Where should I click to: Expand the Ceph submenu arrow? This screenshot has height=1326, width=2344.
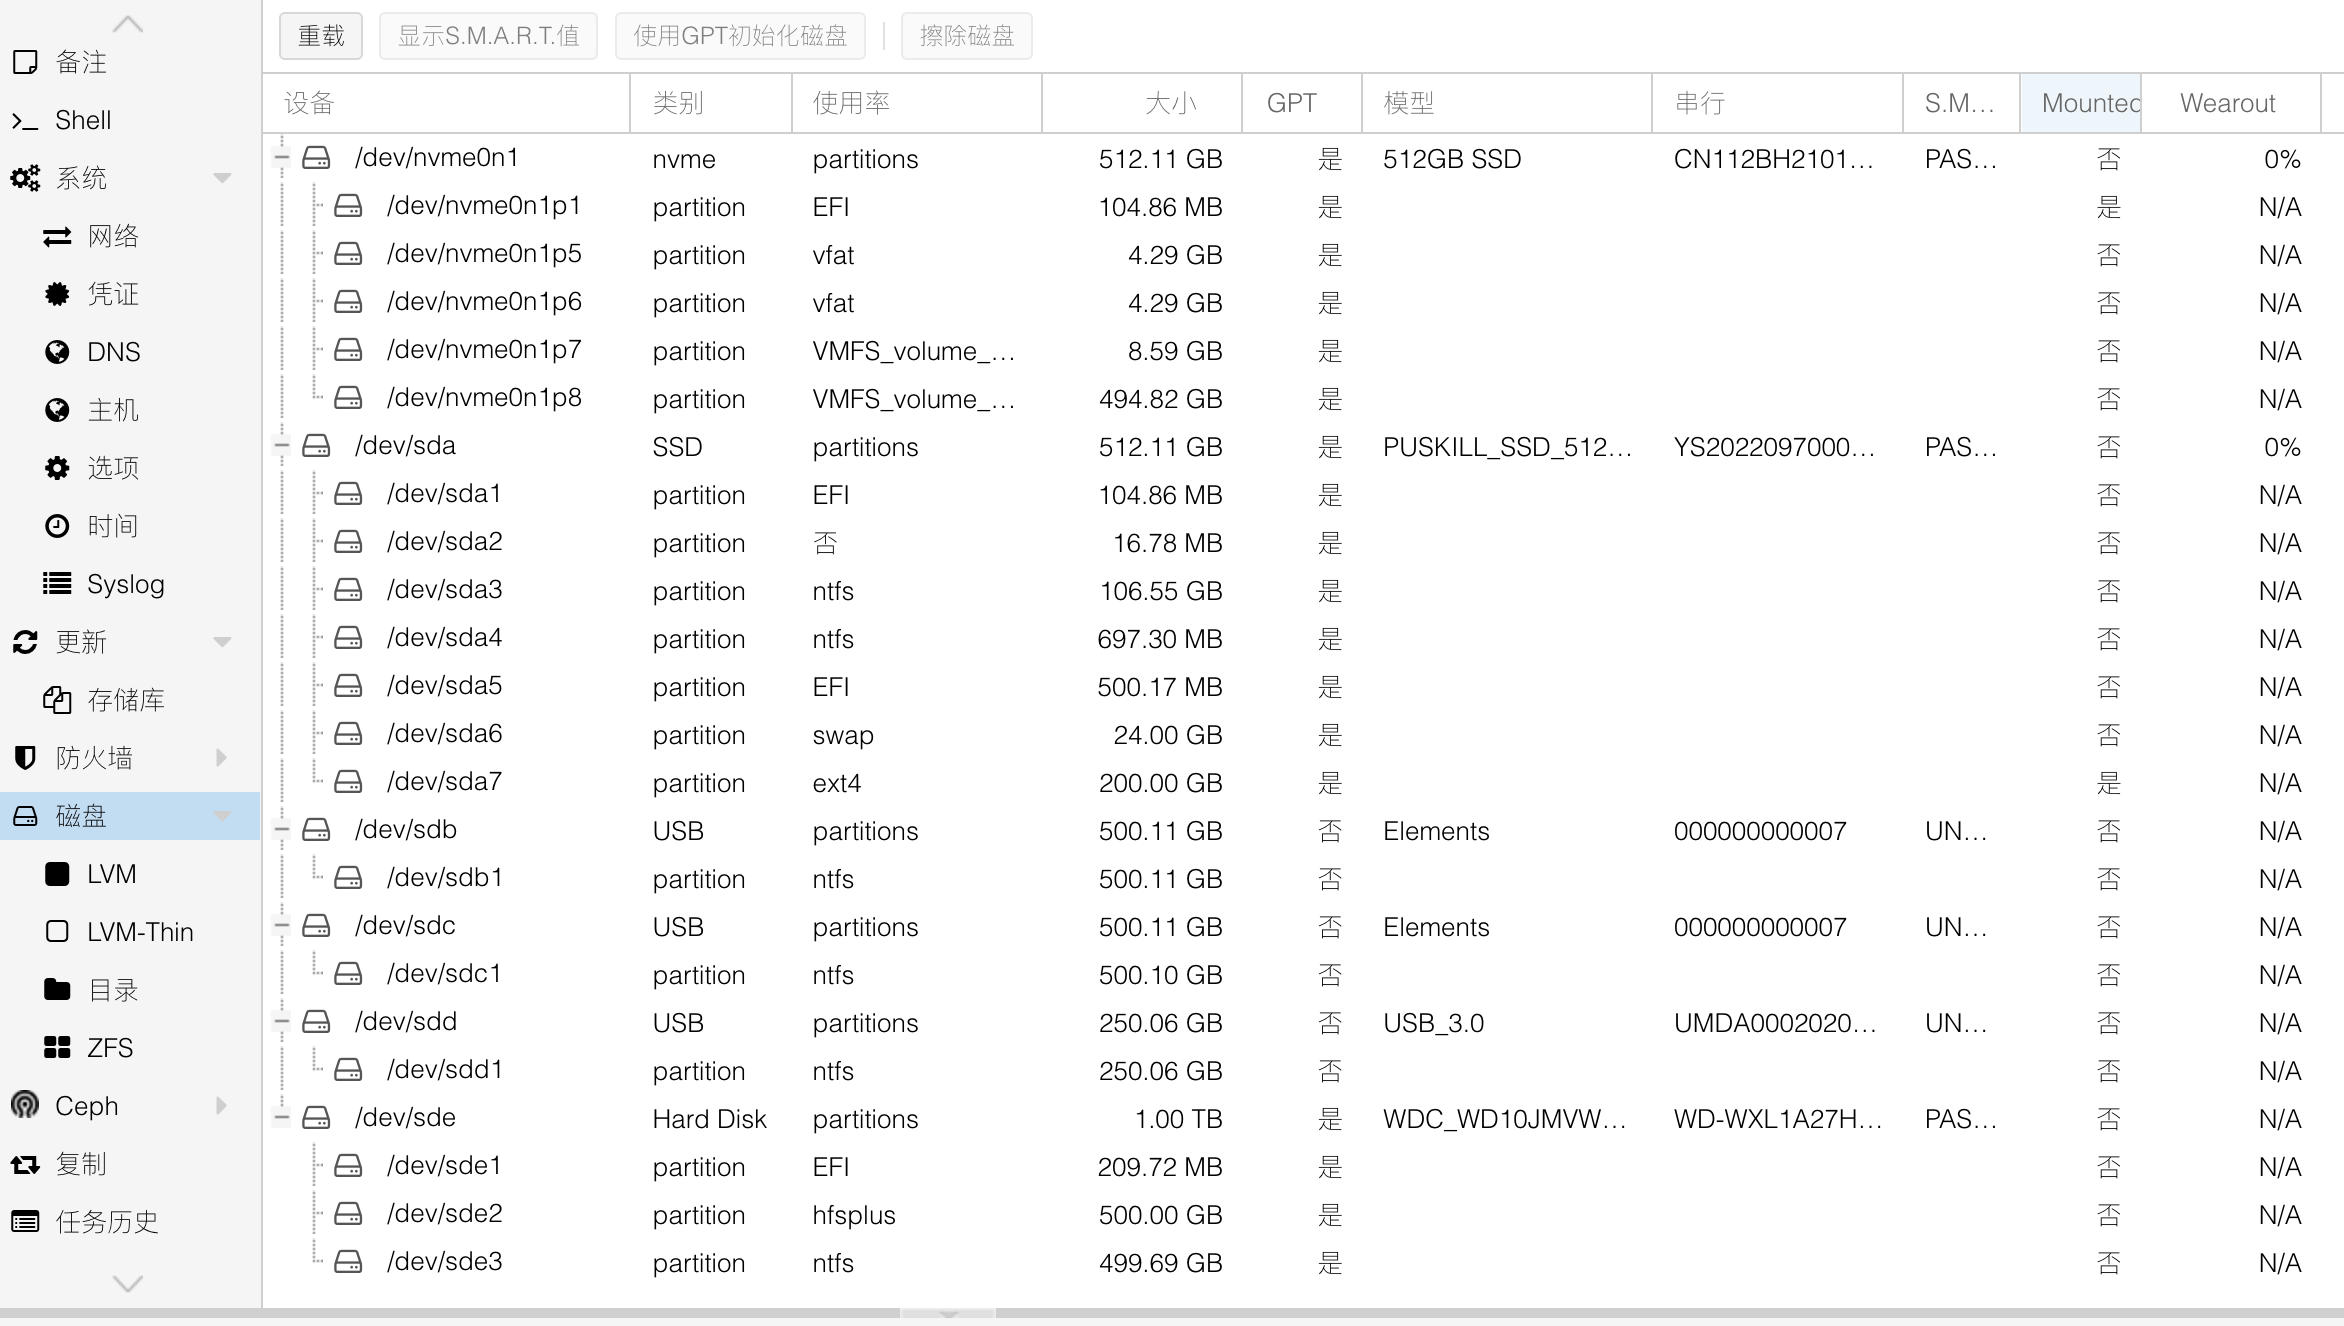(222, 1106)
